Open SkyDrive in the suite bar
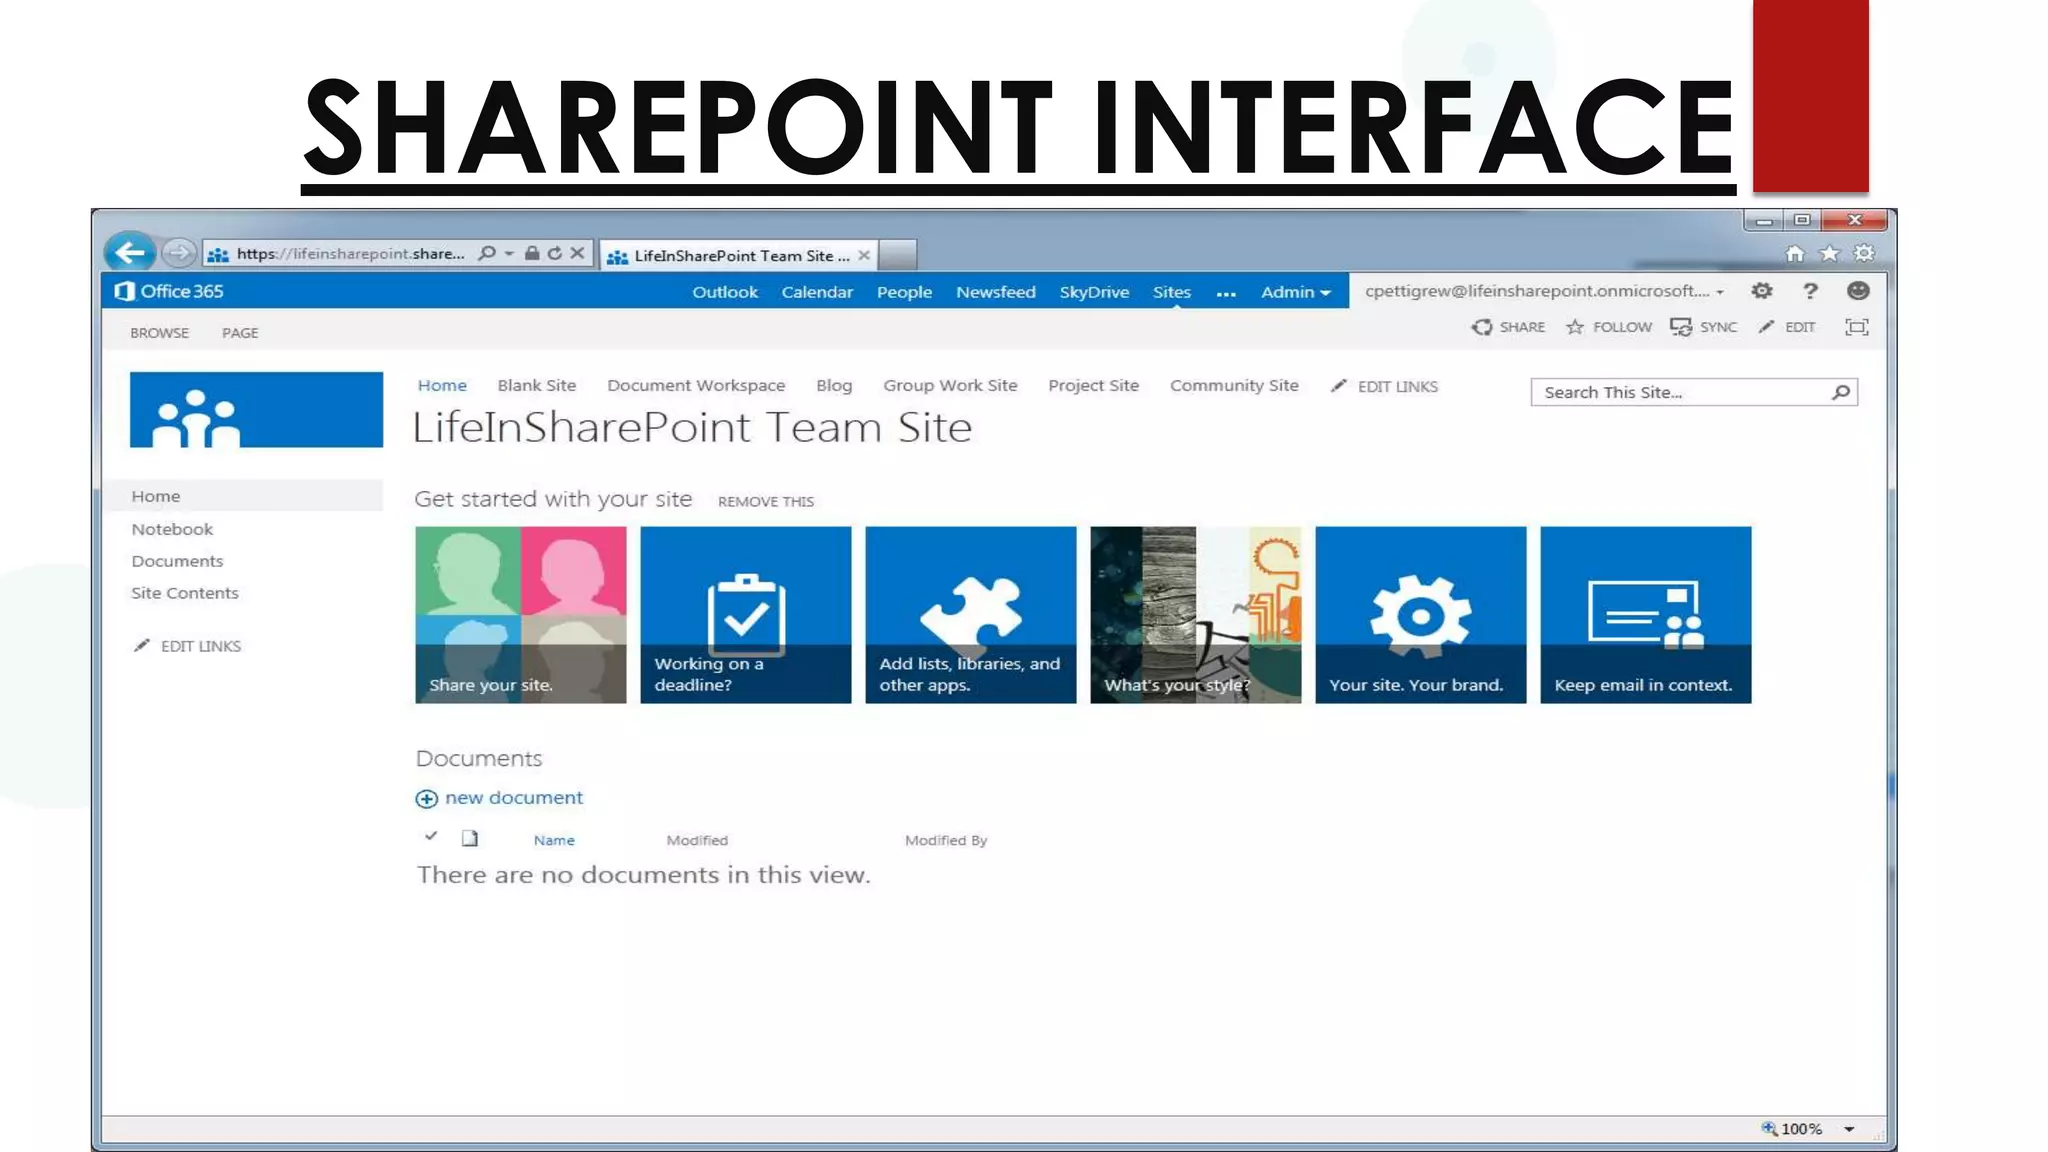This screenshot has width=2048, height=1152. 1094,292
